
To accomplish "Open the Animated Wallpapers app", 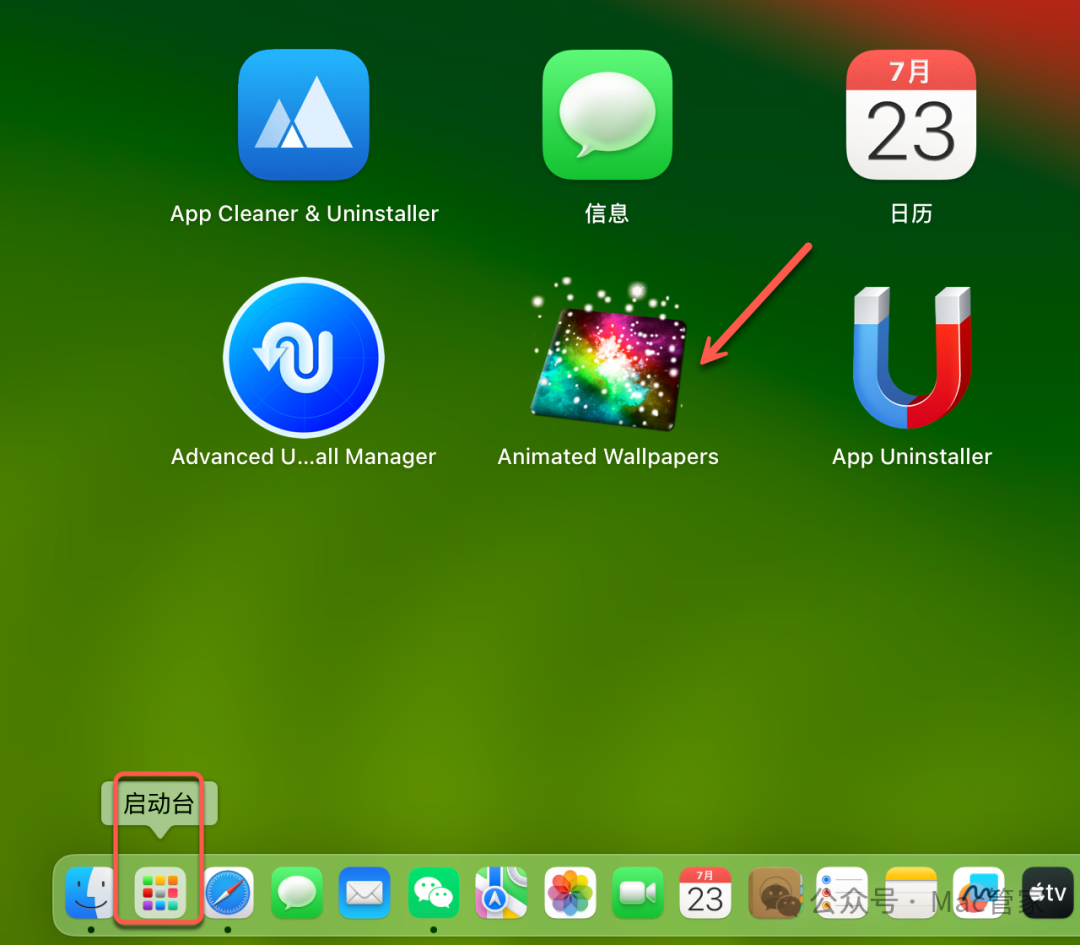I will pyautogui.click(x=608, y=355).
